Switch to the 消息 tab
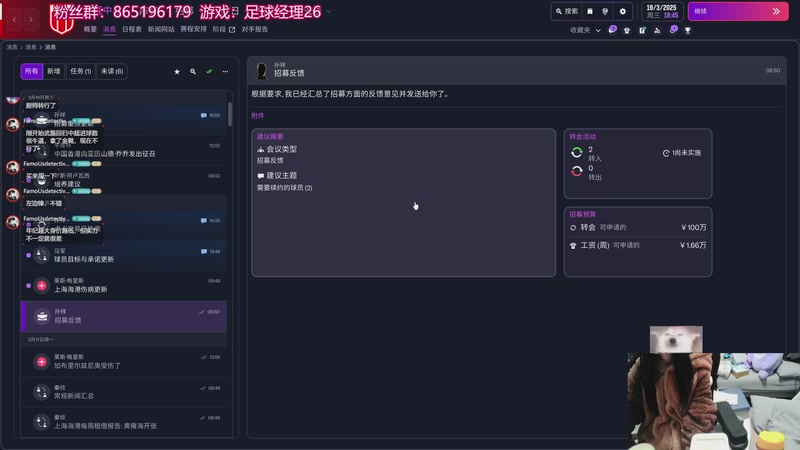 109,29
